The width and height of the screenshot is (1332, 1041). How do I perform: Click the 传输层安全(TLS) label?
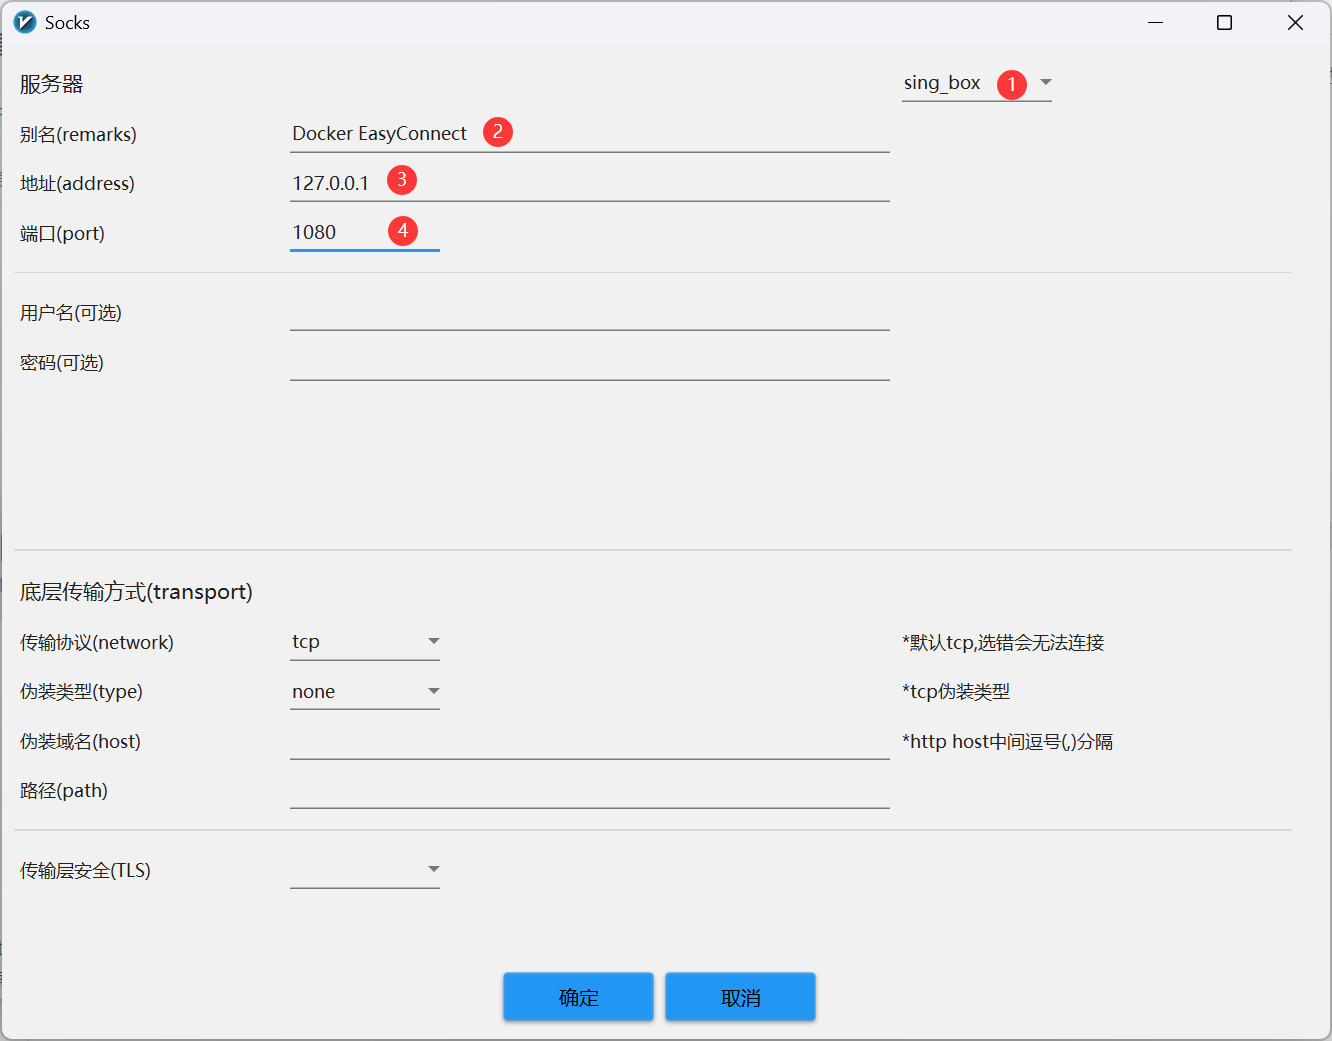tap(85, 870)
